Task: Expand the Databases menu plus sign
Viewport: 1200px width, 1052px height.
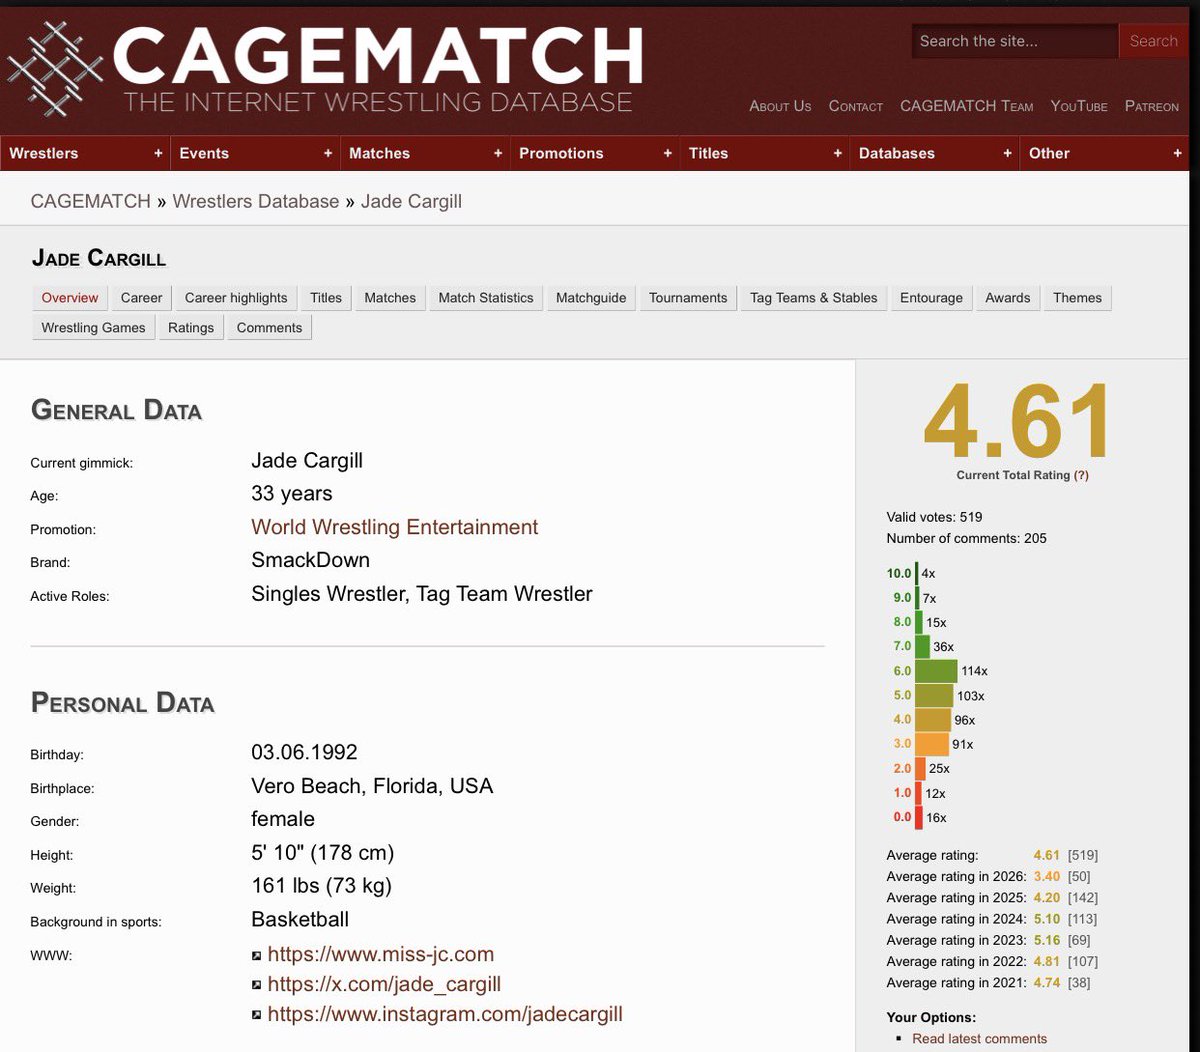Action: pyautogui.click(x=1008, y=153)
